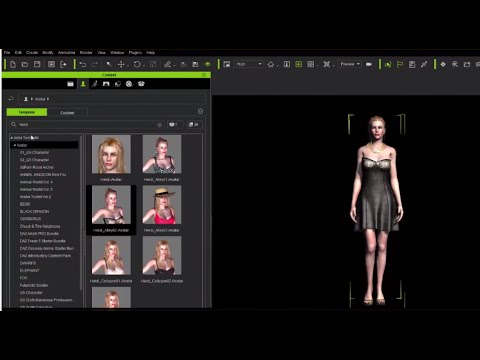480x360 pixels.
Task: Click the New Project icon
Action: pos(13,64)
